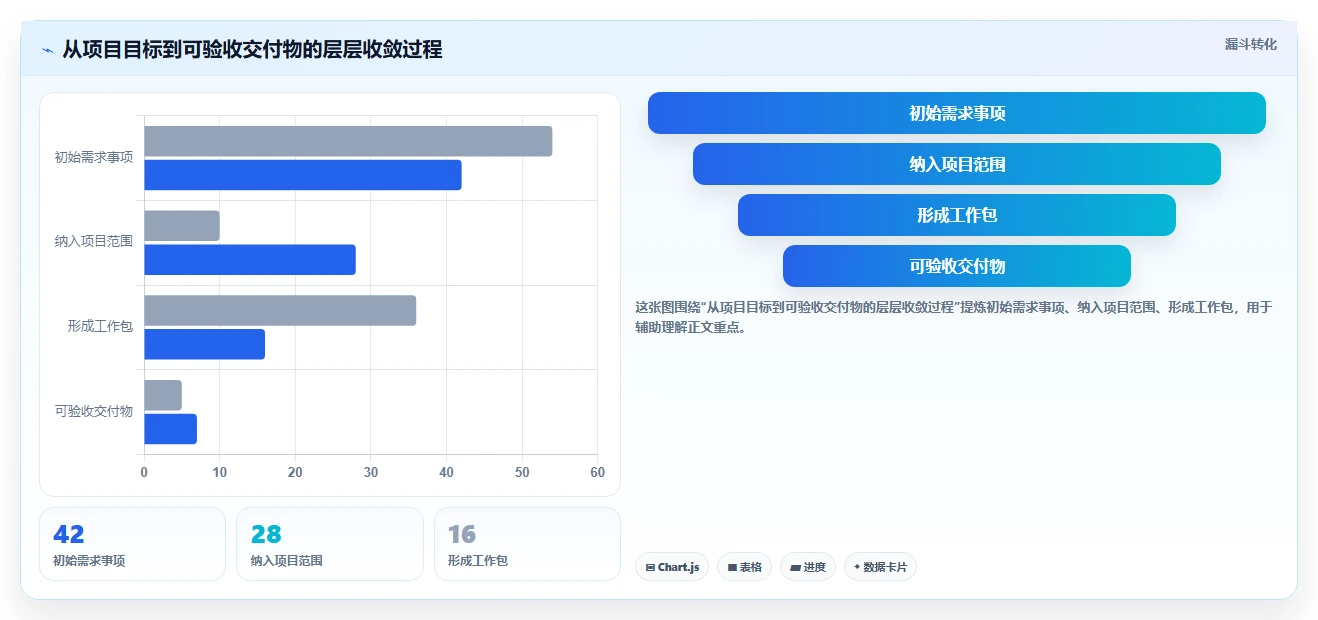The height and width of the screenshot is (620, 1318).
Task: Click the blue bar for 形成工作包
Action: [x=205, y=344]
